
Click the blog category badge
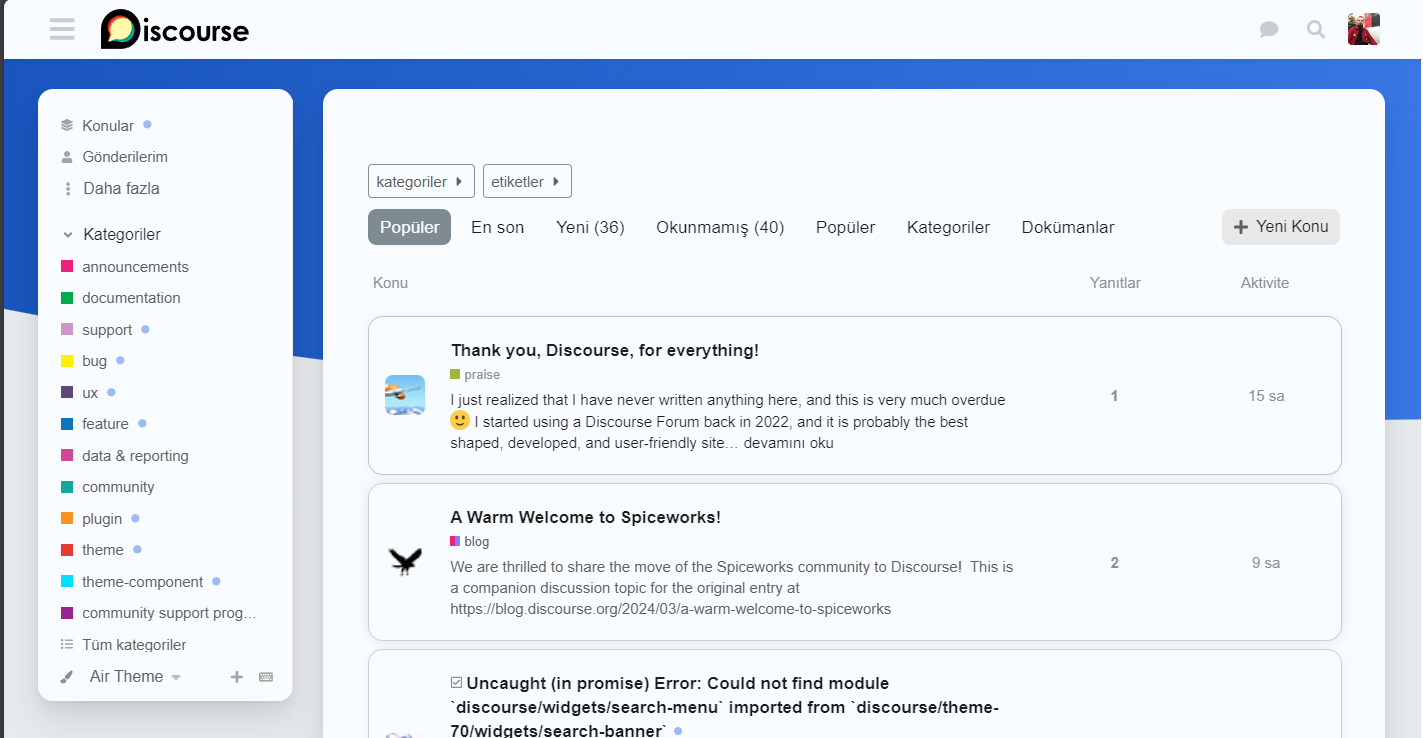(470, 542)
